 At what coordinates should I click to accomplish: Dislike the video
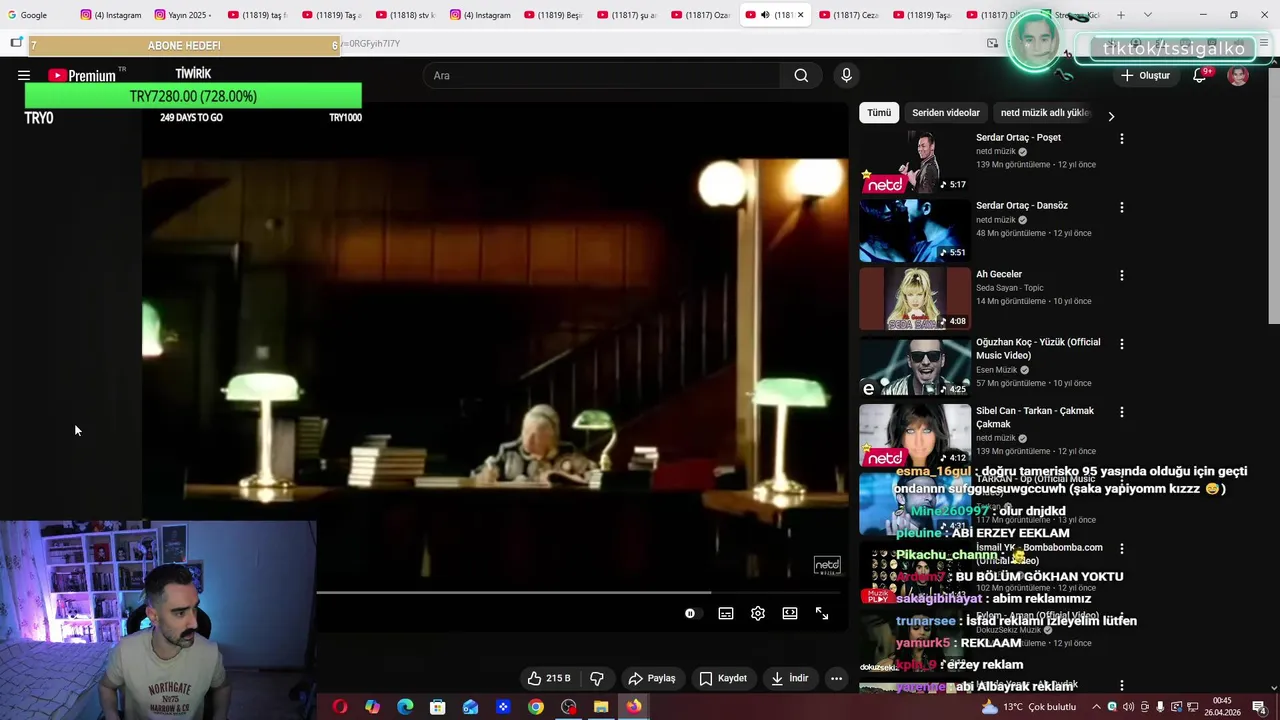[x=597, y=678]
